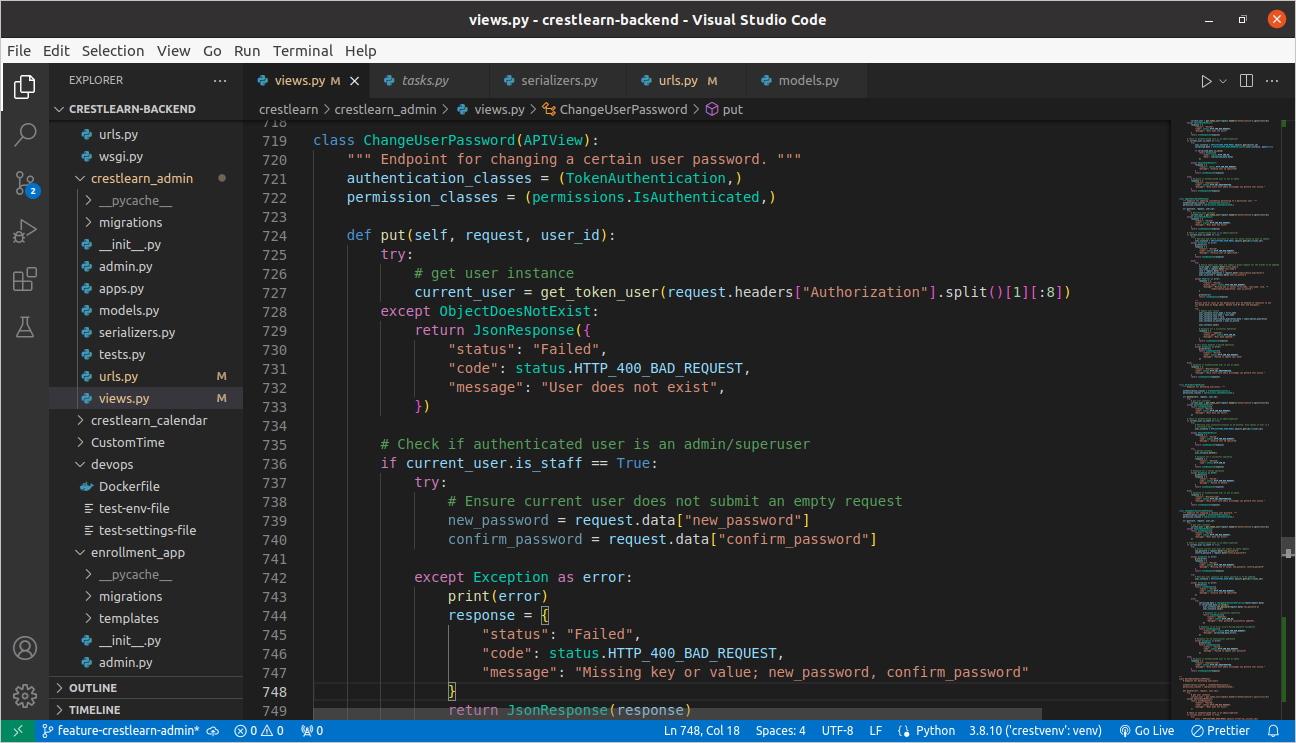1296x743 pixels.
Task: Open wsgi.py in explorer
Action: tap(146, 156)
